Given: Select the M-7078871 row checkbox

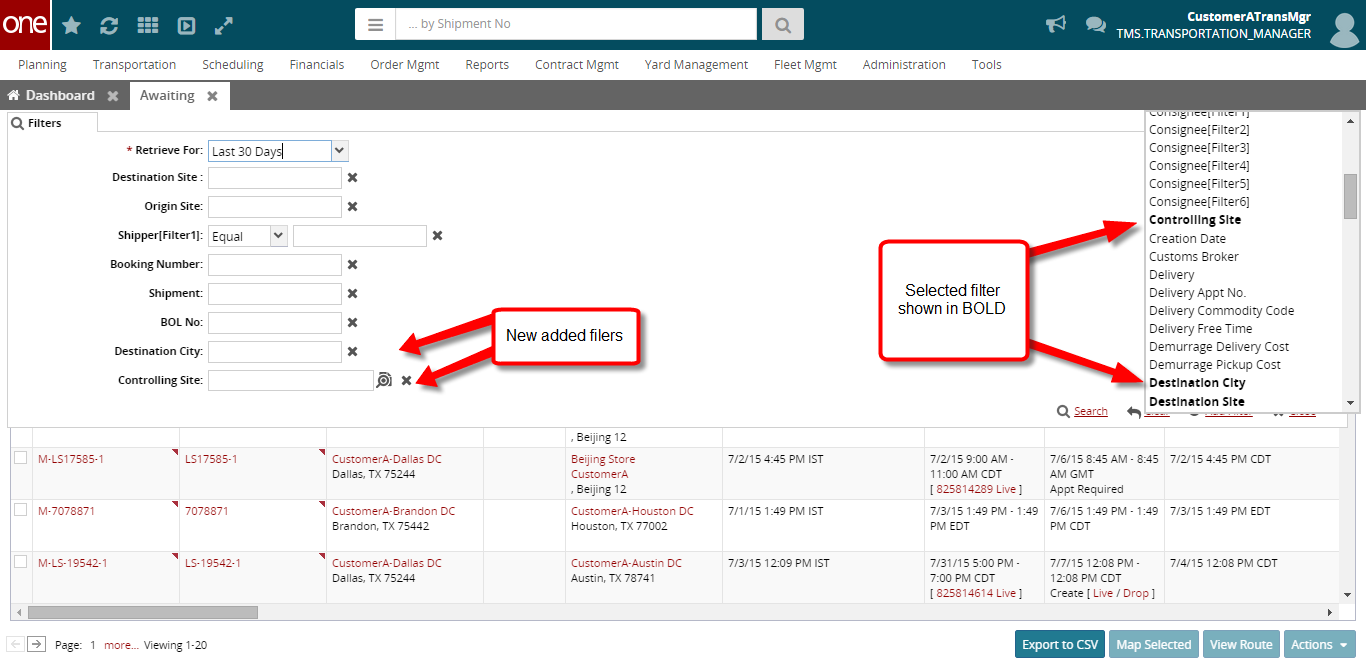Looking at the screenshot, I should click(x=21, y=510).
